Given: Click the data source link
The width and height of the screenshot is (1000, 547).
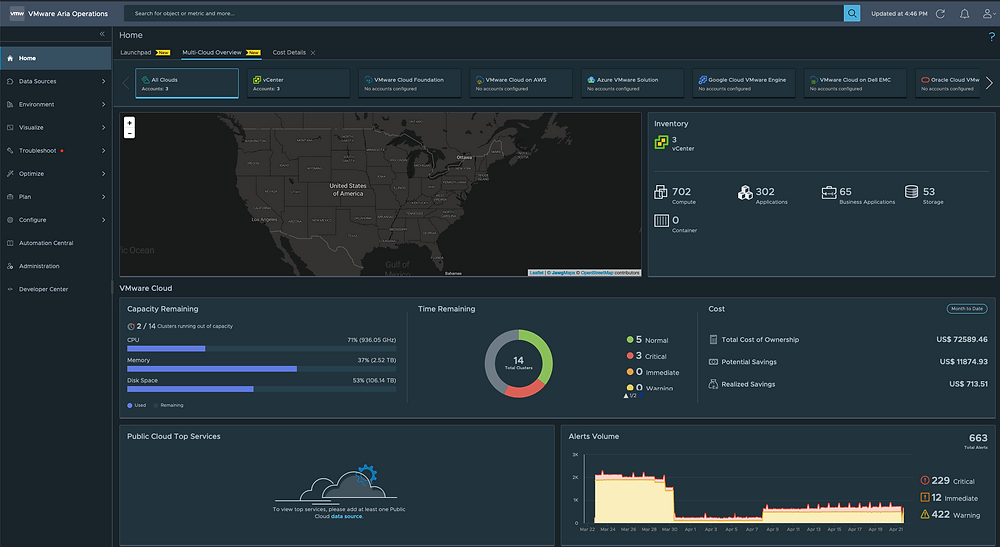Looking at the screenshot, I should coord(346,516).
